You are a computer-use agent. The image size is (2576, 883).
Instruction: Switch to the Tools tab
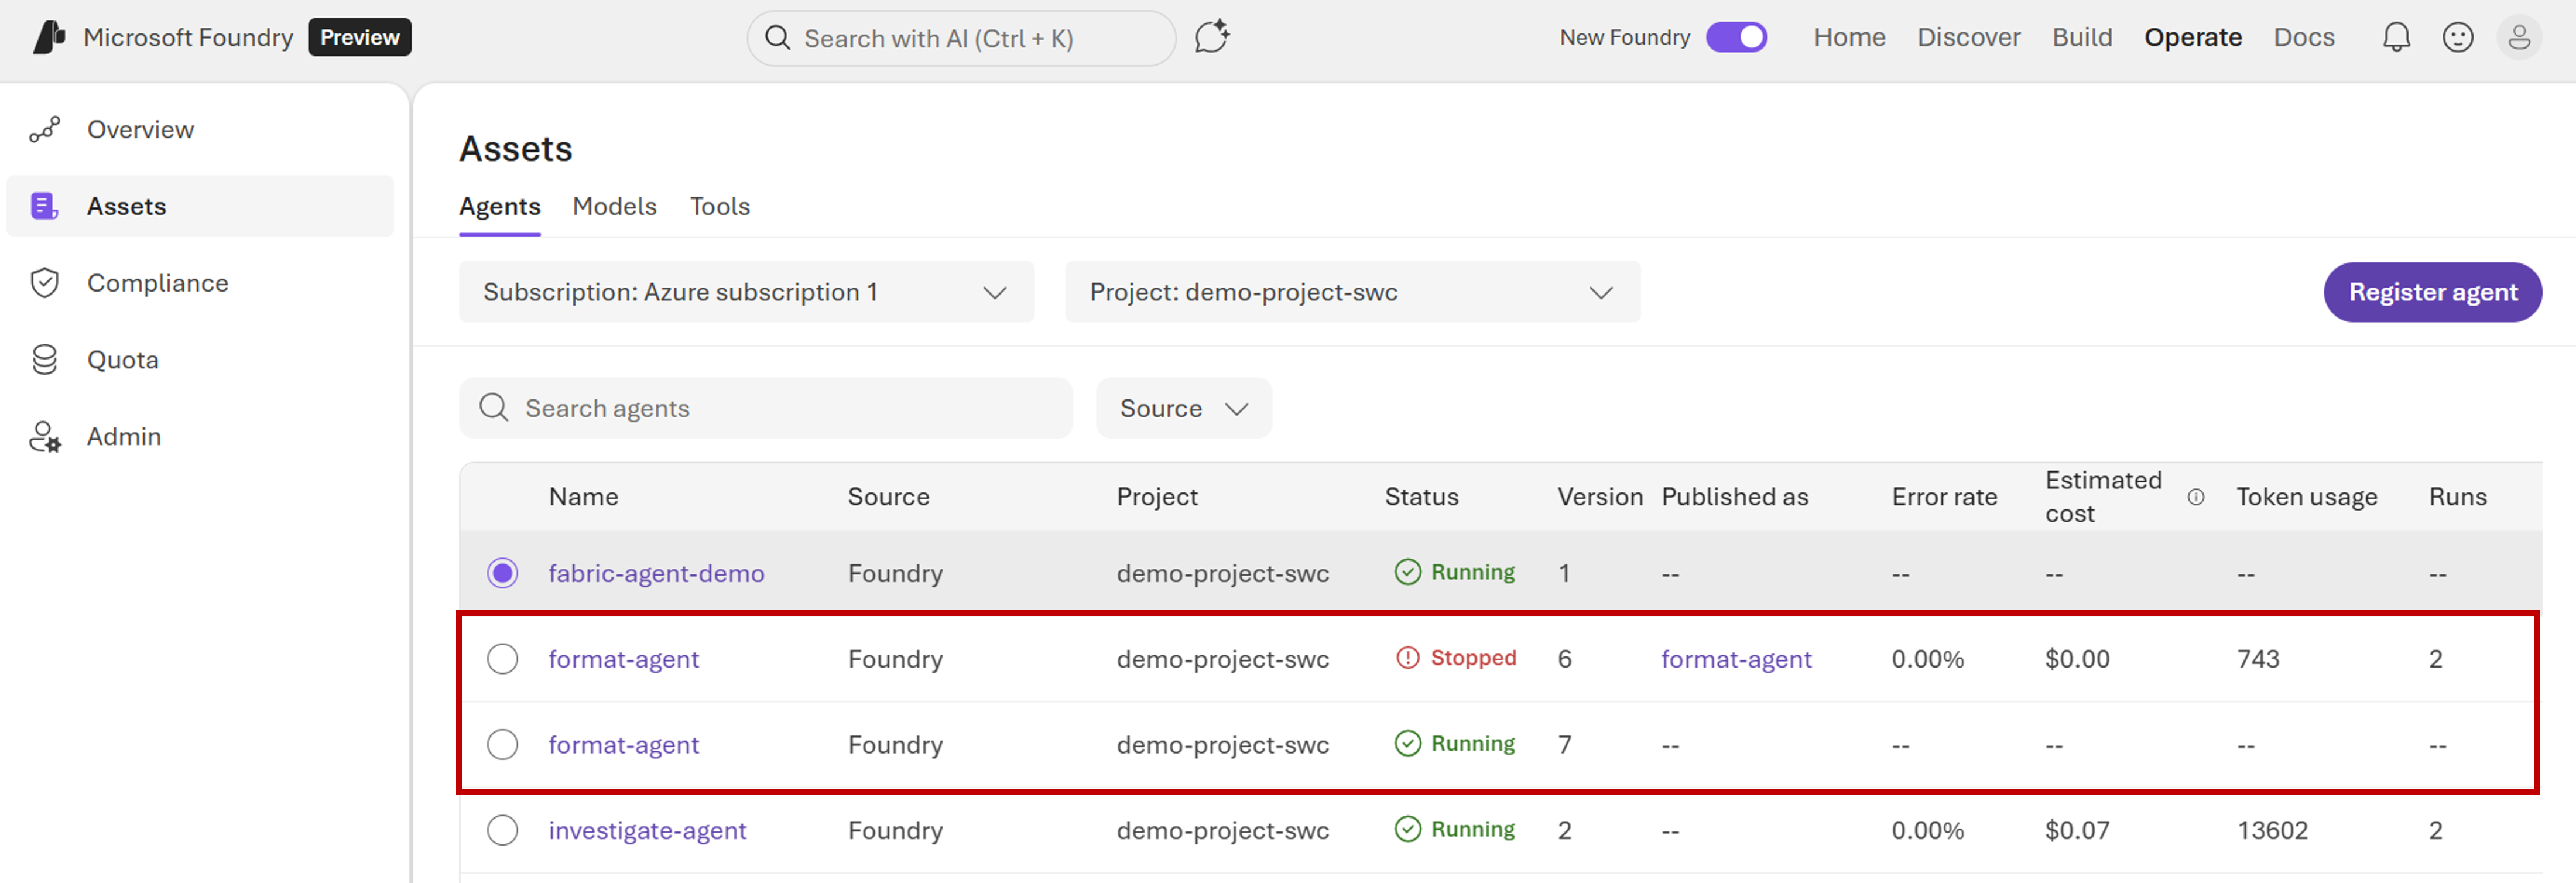point(719,206)
